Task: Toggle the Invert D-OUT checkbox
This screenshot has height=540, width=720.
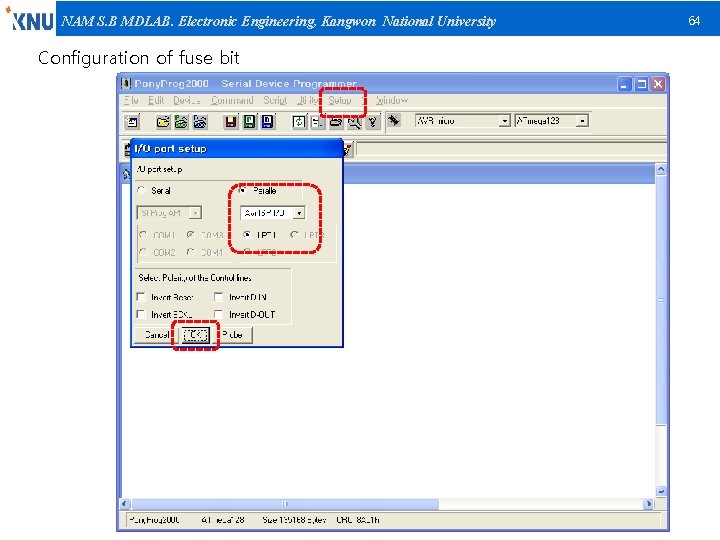Action: coord(219,314)
